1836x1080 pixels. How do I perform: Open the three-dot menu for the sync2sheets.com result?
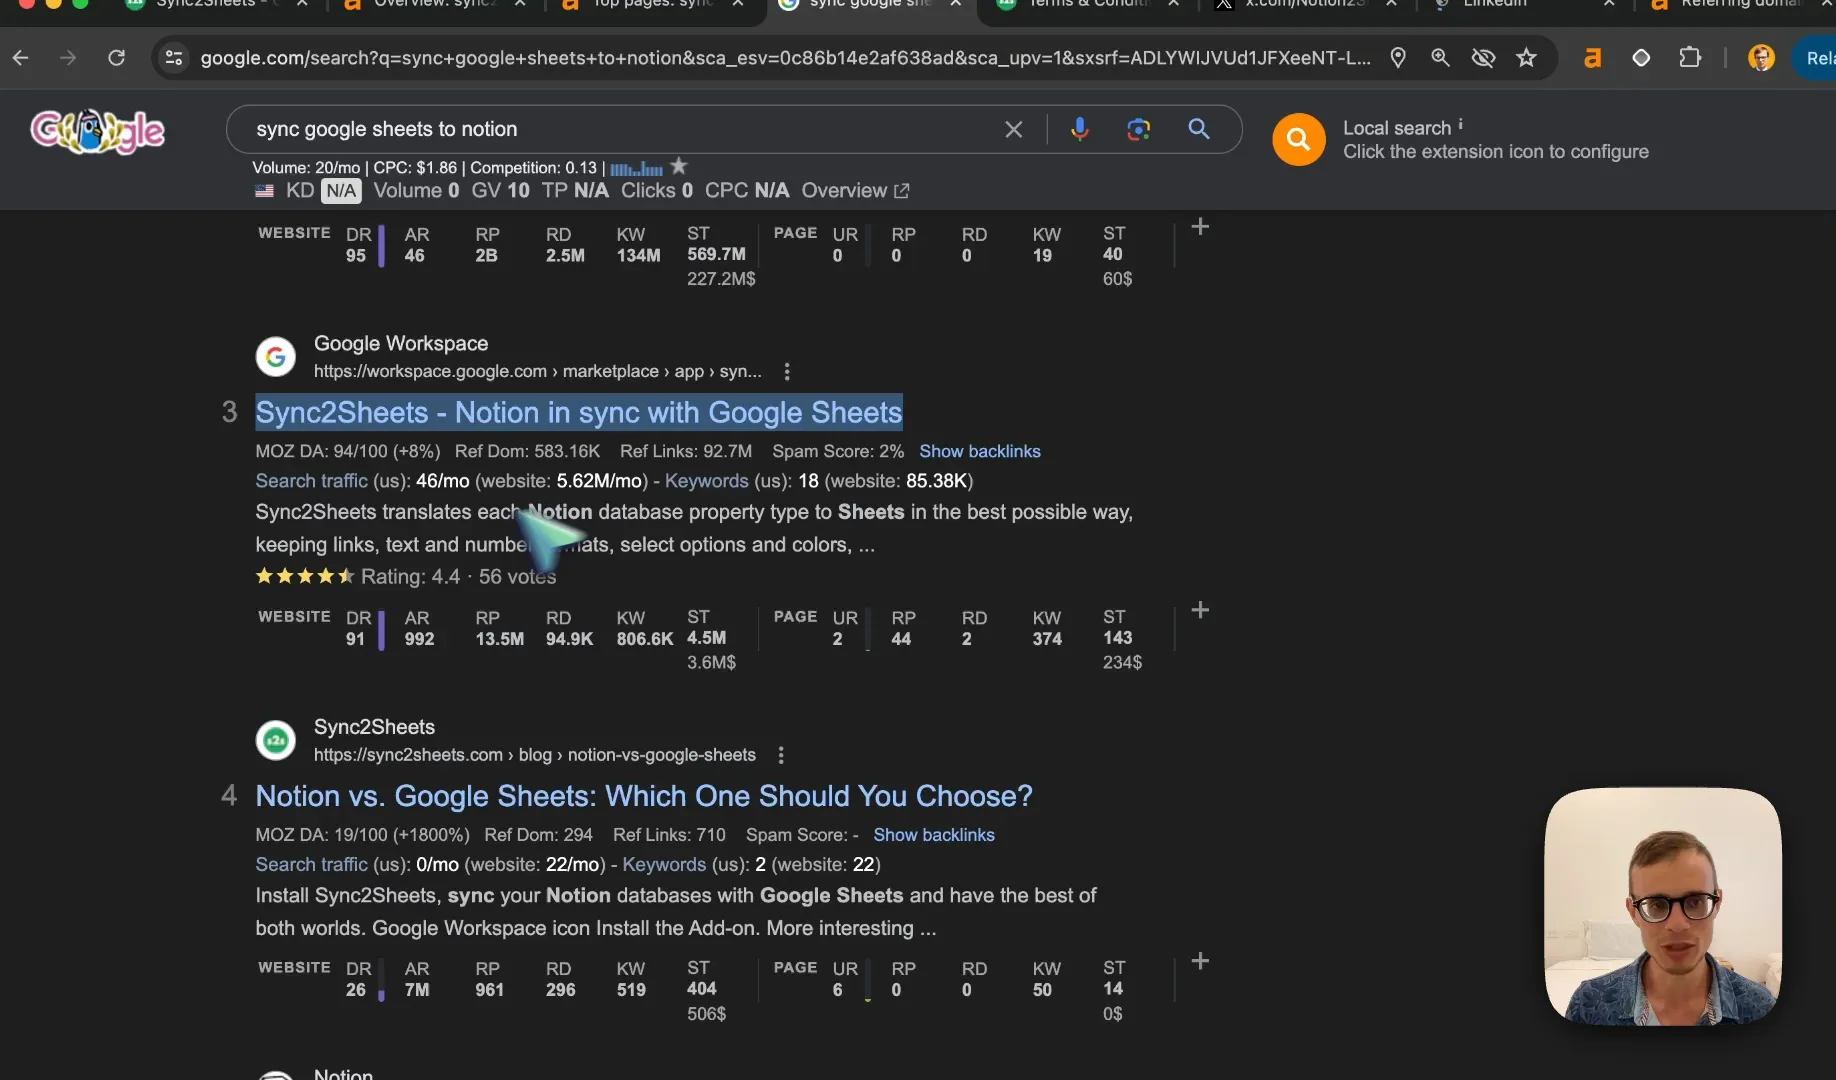(781, 755)
